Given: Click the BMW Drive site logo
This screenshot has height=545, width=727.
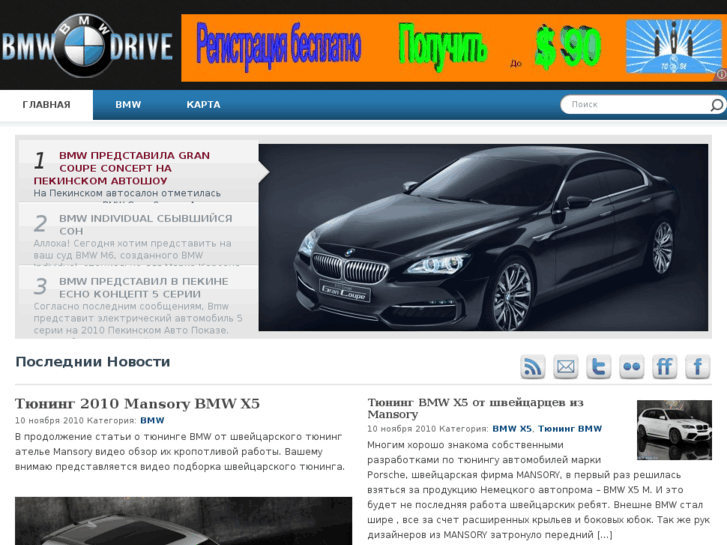Looking at the screenshot, I should tap(87, 45).
